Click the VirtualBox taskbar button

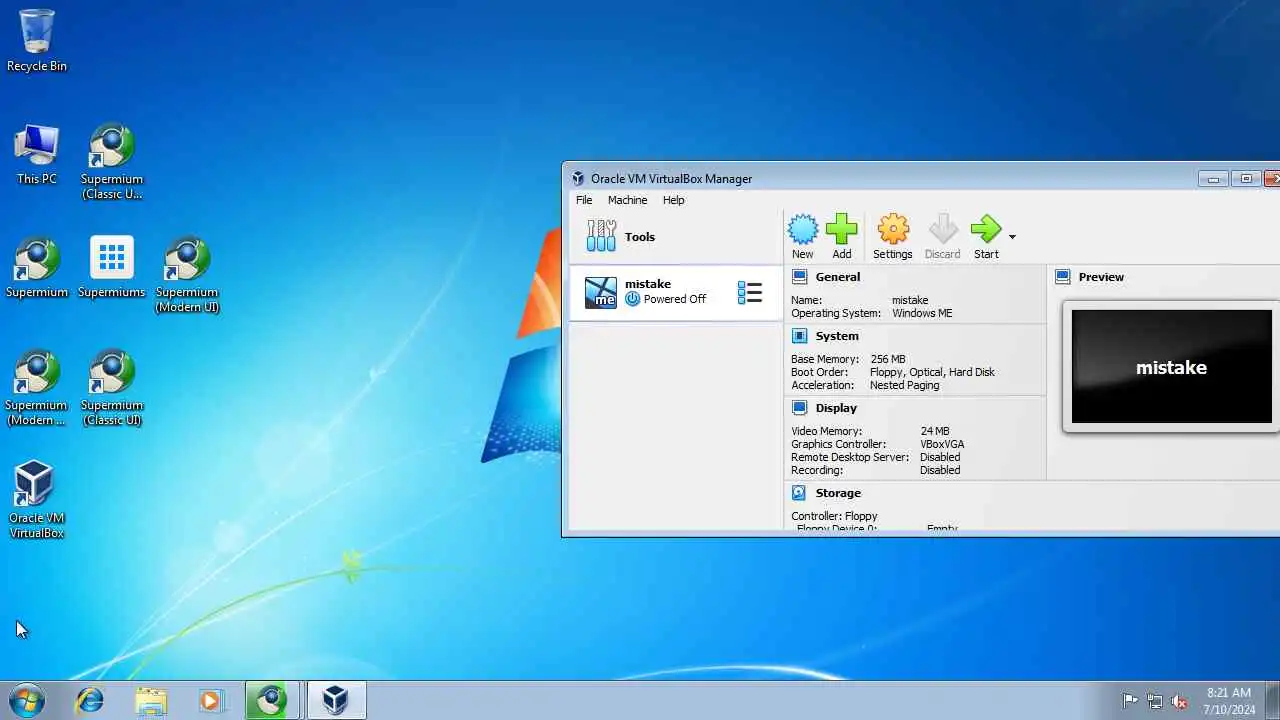[336, 701]
